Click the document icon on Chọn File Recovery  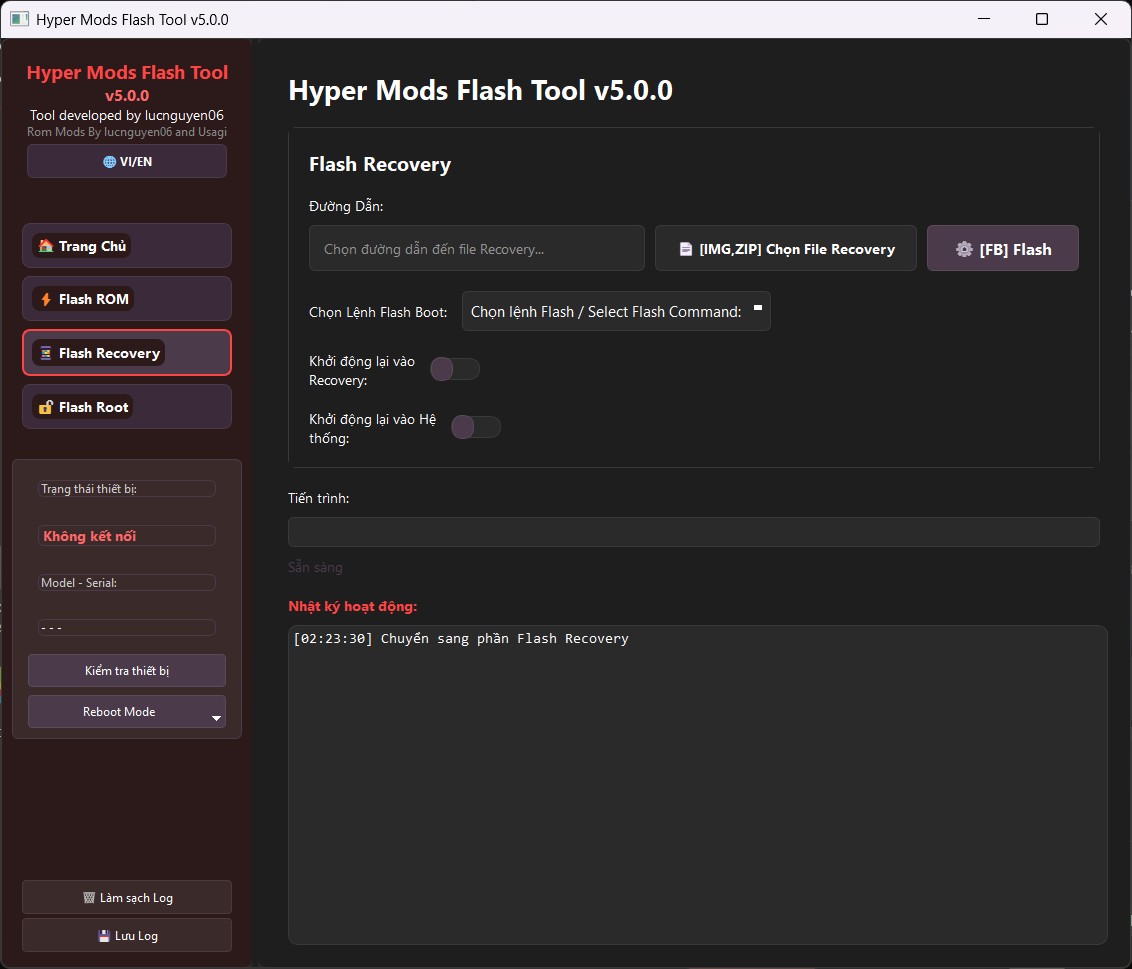[x=684, y=248]
